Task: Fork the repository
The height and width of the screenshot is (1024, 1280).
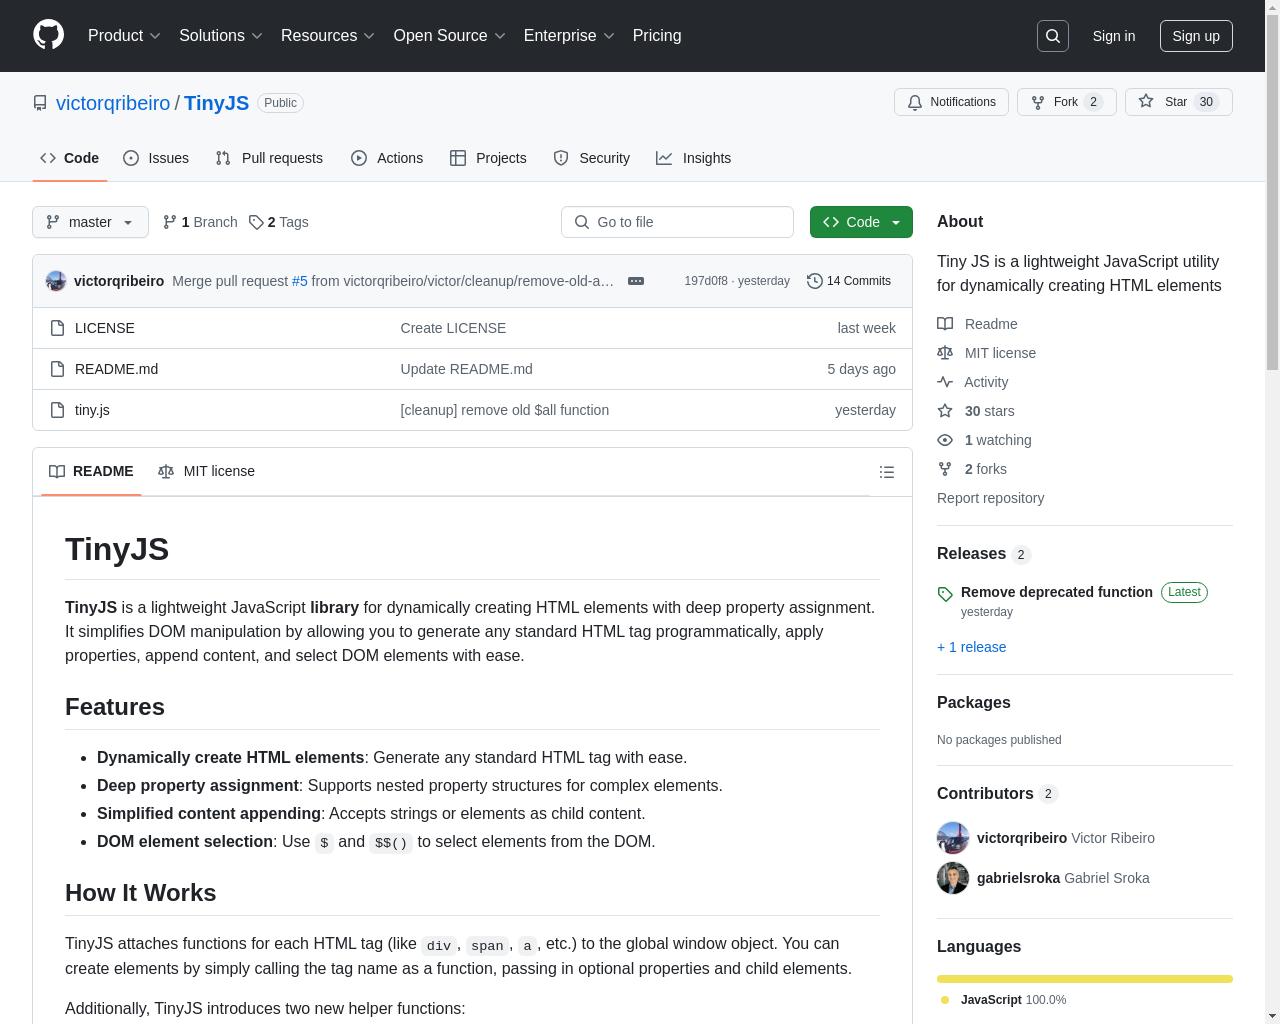Action: click(1066, 102)
